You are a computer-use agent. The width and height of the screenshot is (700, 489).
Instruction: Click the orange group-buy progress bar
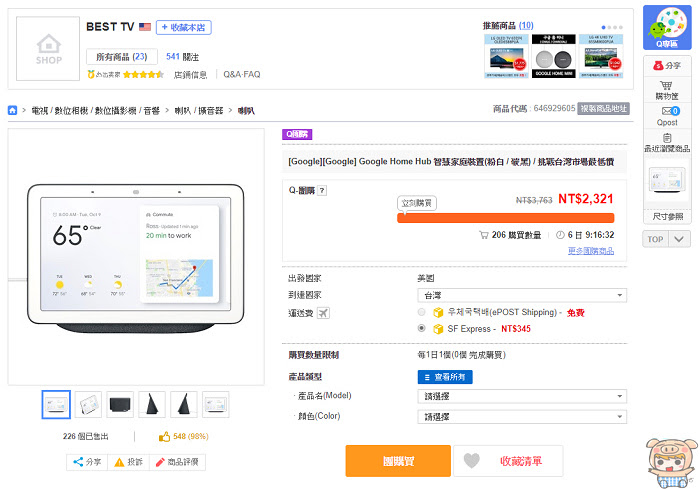point(505,218)
